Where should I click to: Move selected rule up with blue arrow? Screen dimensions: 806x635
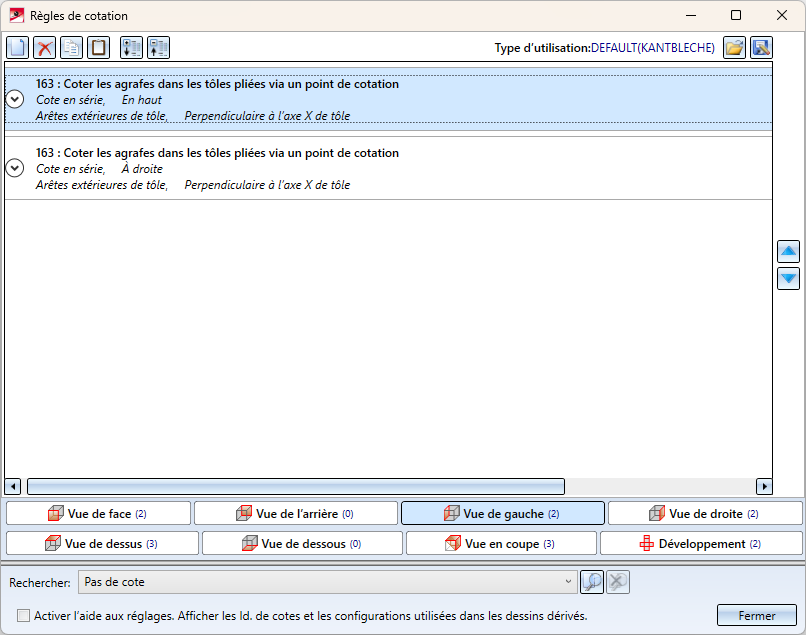789,251
